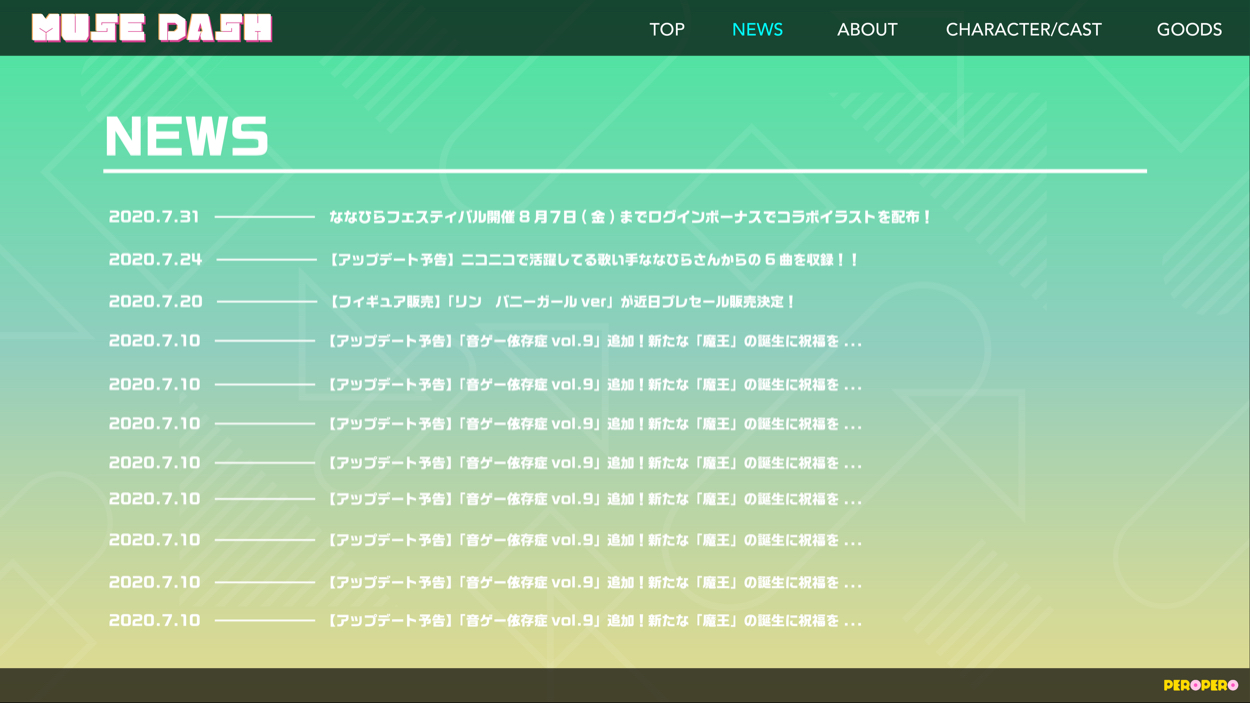
Task: Click the Muse Dash logo
Action: tap(152, 28)
